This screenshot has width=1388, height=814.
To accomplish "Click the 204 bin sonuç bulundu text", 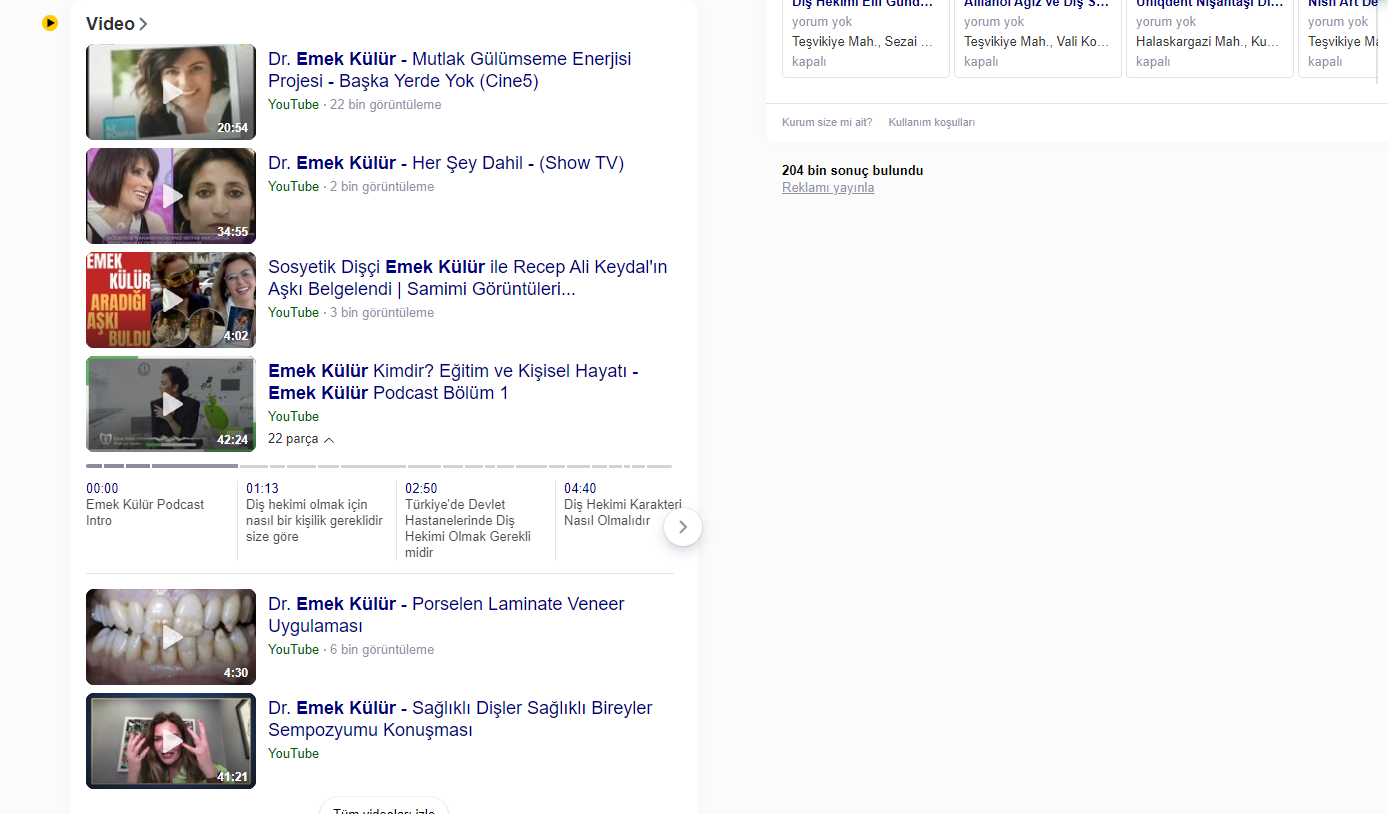I will (x=853, y=171).
